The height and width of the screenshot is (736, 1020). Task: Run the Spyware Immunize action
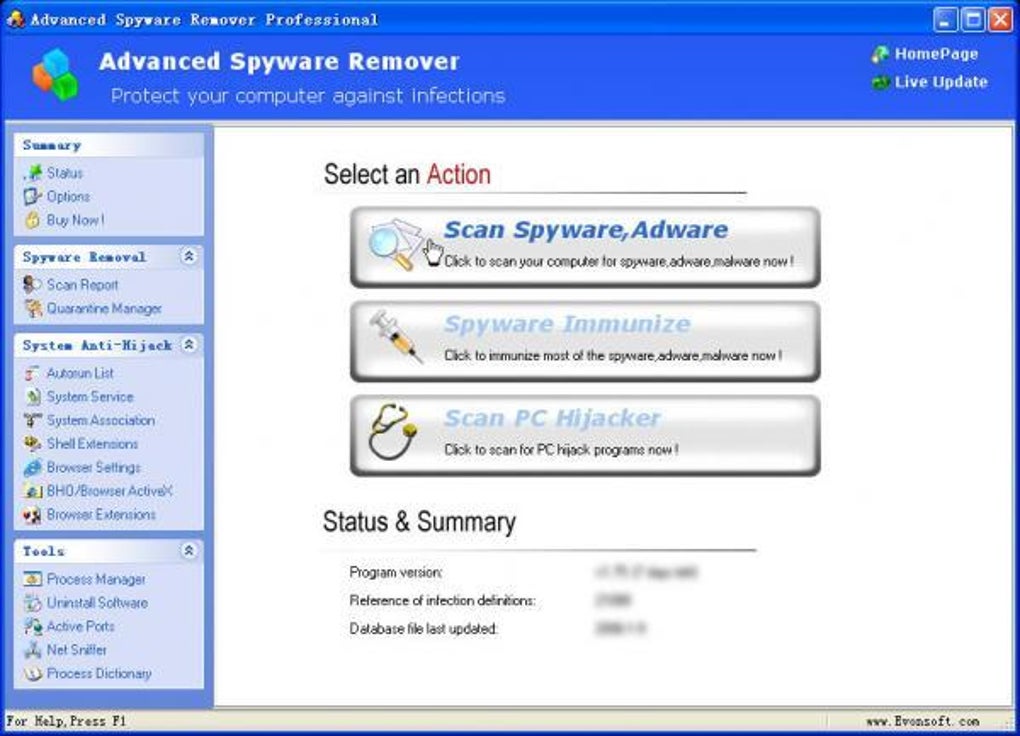[585, 341]
